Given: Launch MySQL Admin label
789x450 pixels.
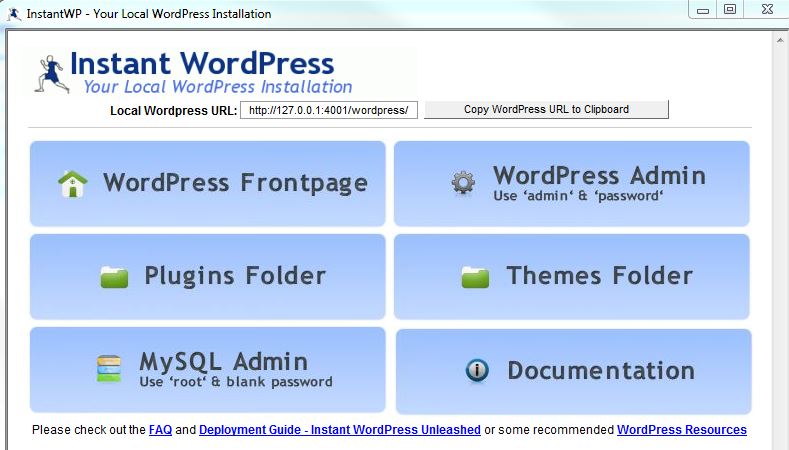Looking at the screenshot, I should (223, 361).
